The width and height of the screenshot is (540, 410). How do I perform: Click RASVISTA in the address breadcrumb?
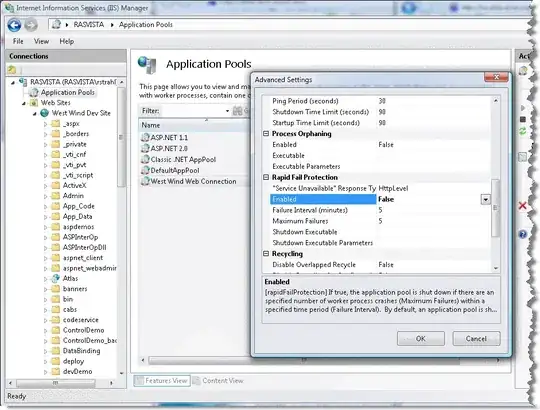pos(89,24)
